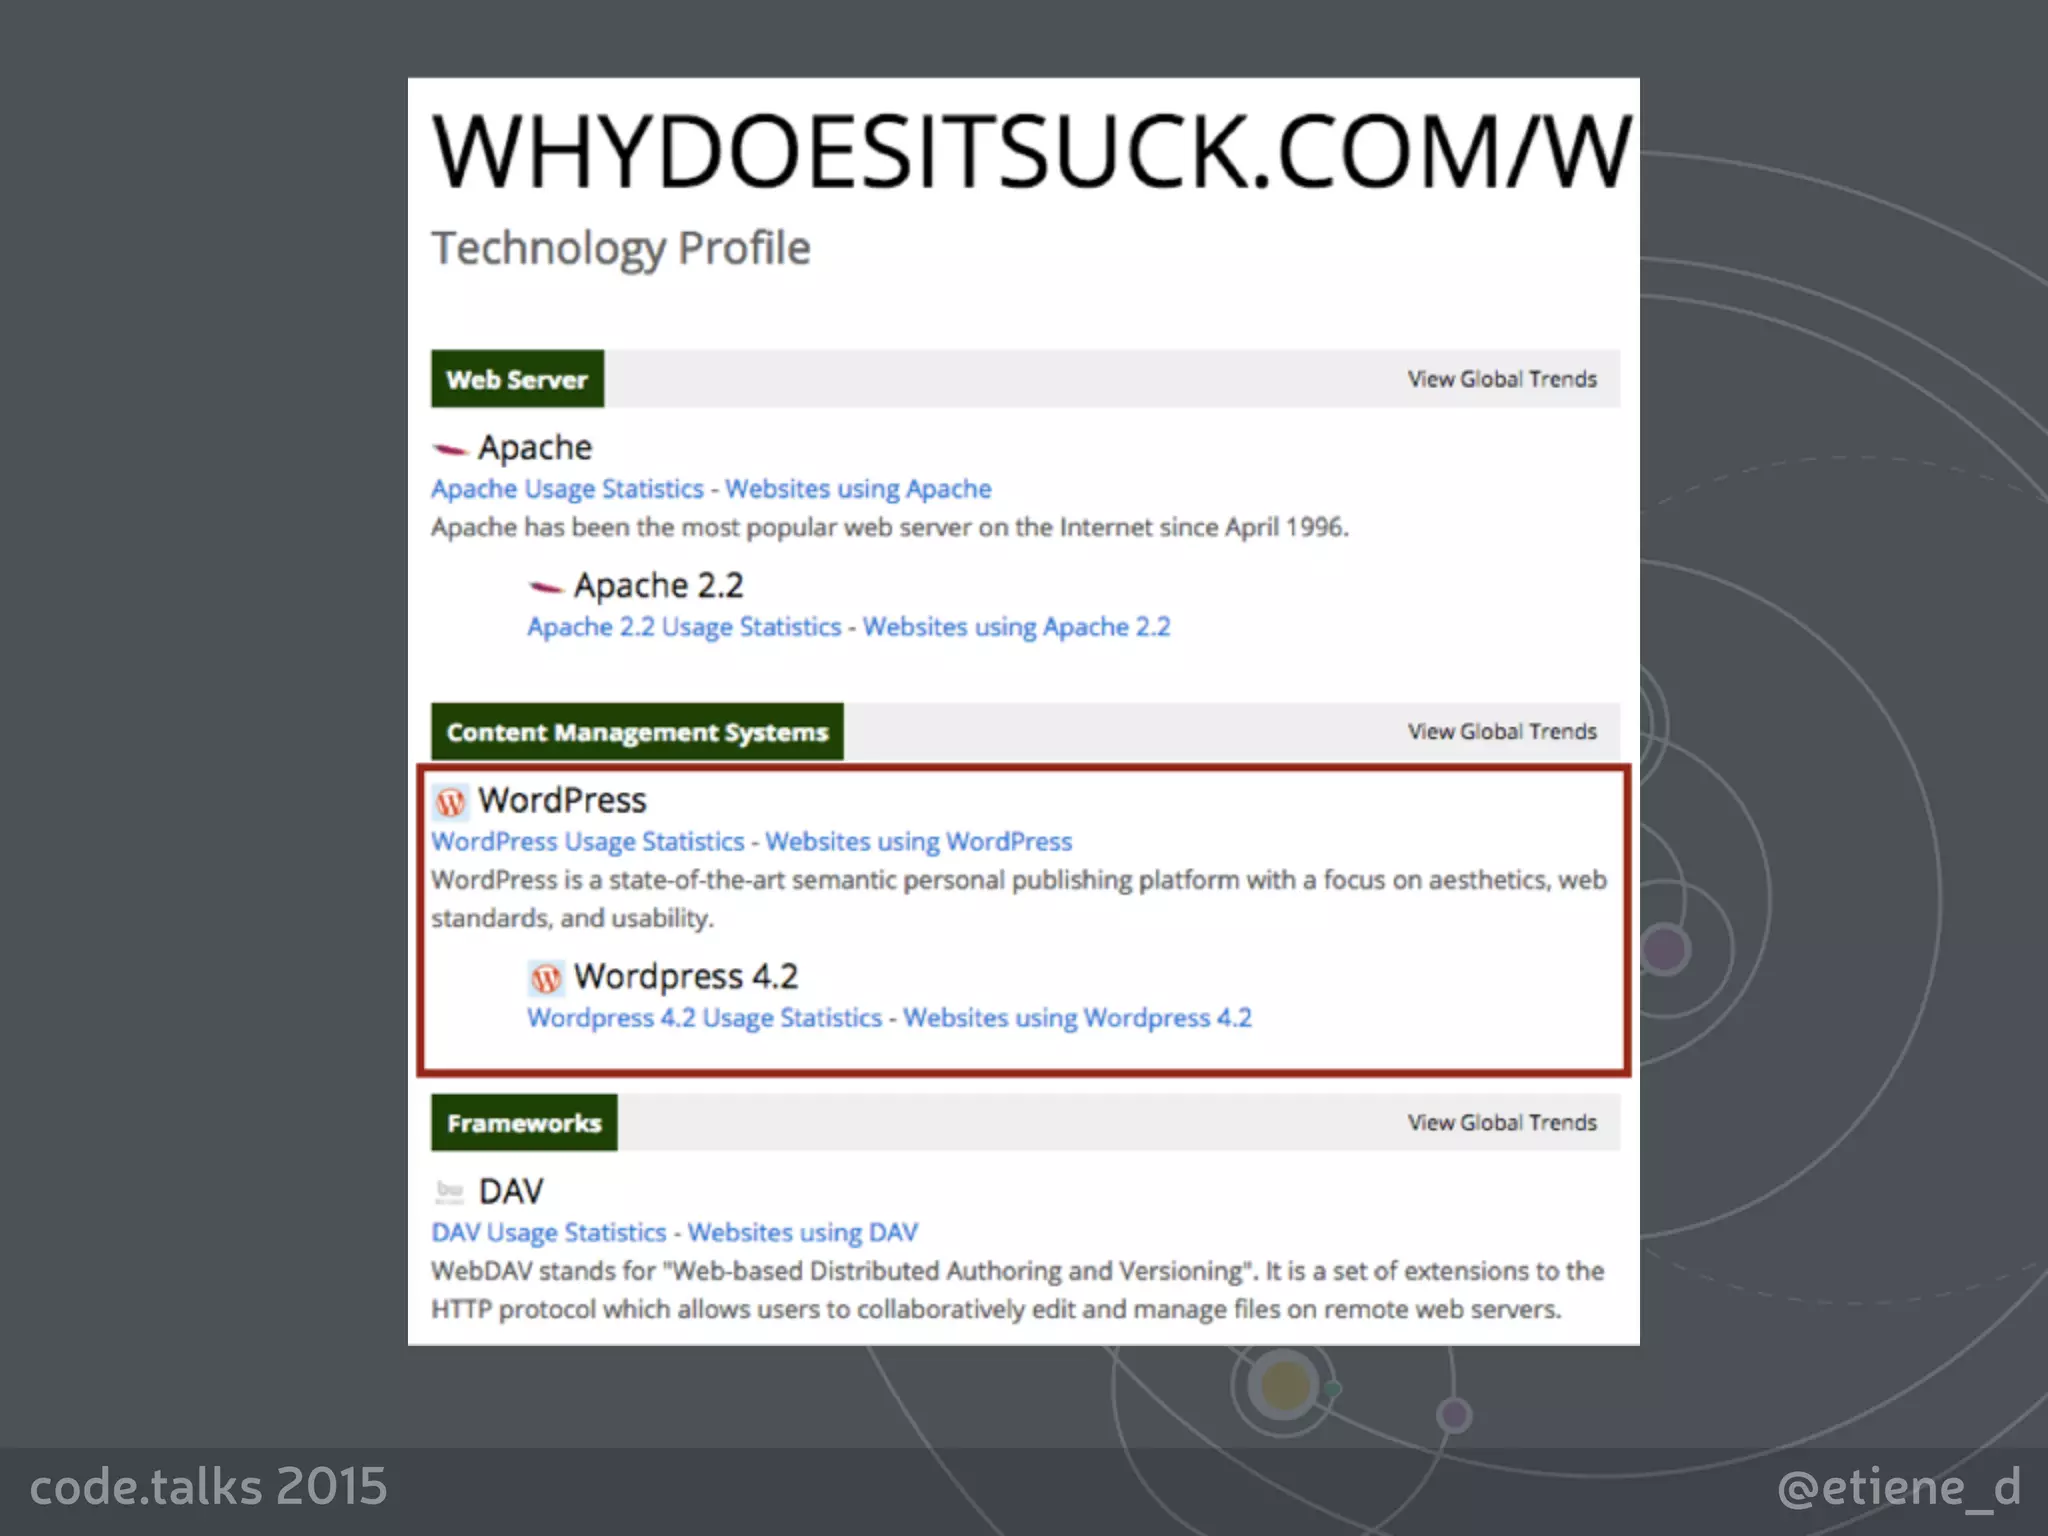The image size is (2048, 1536).
Task: Click the code.talks 2015 footer text
Action: click(x=208, y=1486)
